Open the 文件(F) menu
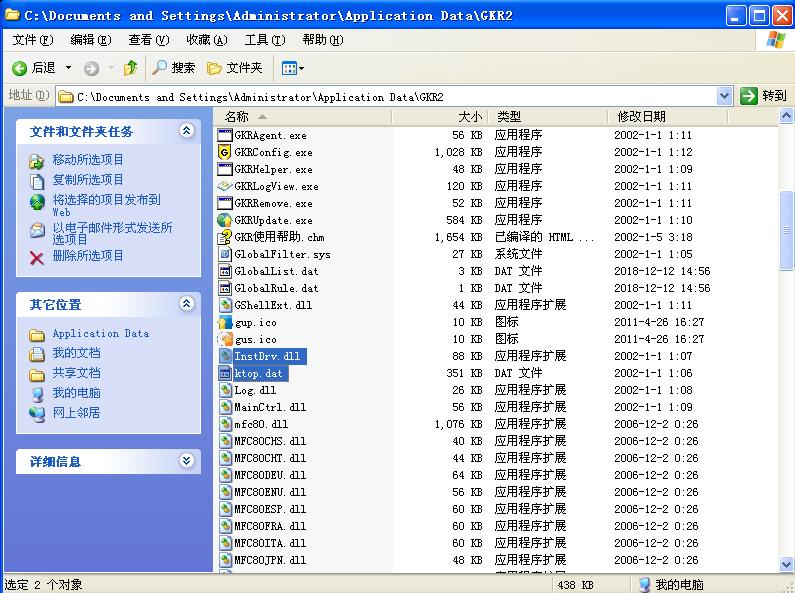The height and width of the screenshot is (593, 795). click(32, 40)
